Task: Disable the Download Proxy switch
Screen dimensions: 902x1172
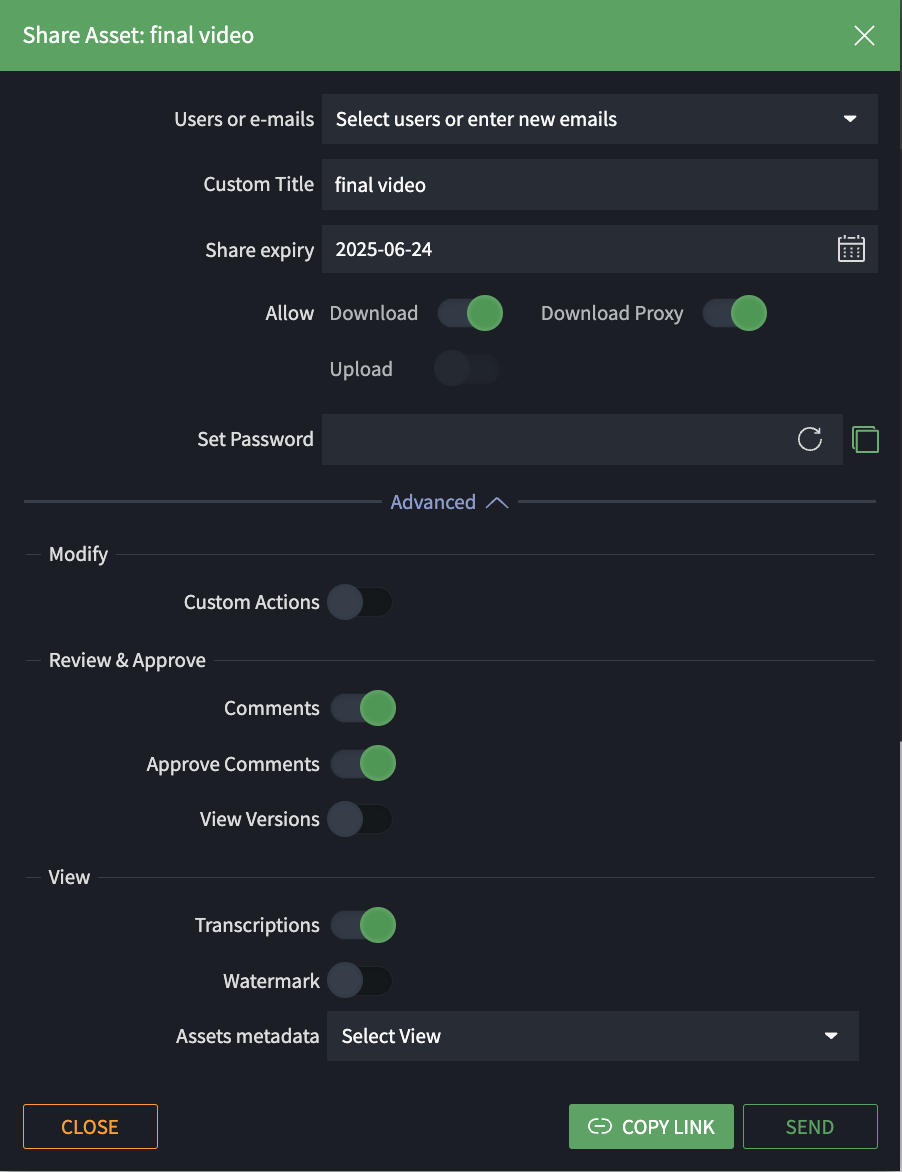Action: tap(735, 313)
